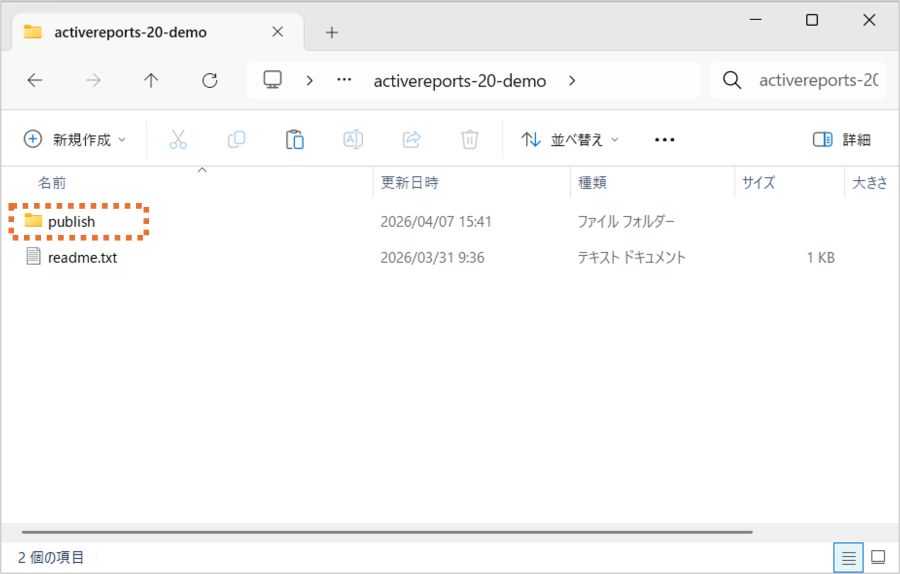
Task: Expand chevron after activereports-20-demo breadcrumb
Action: [572, 80]
